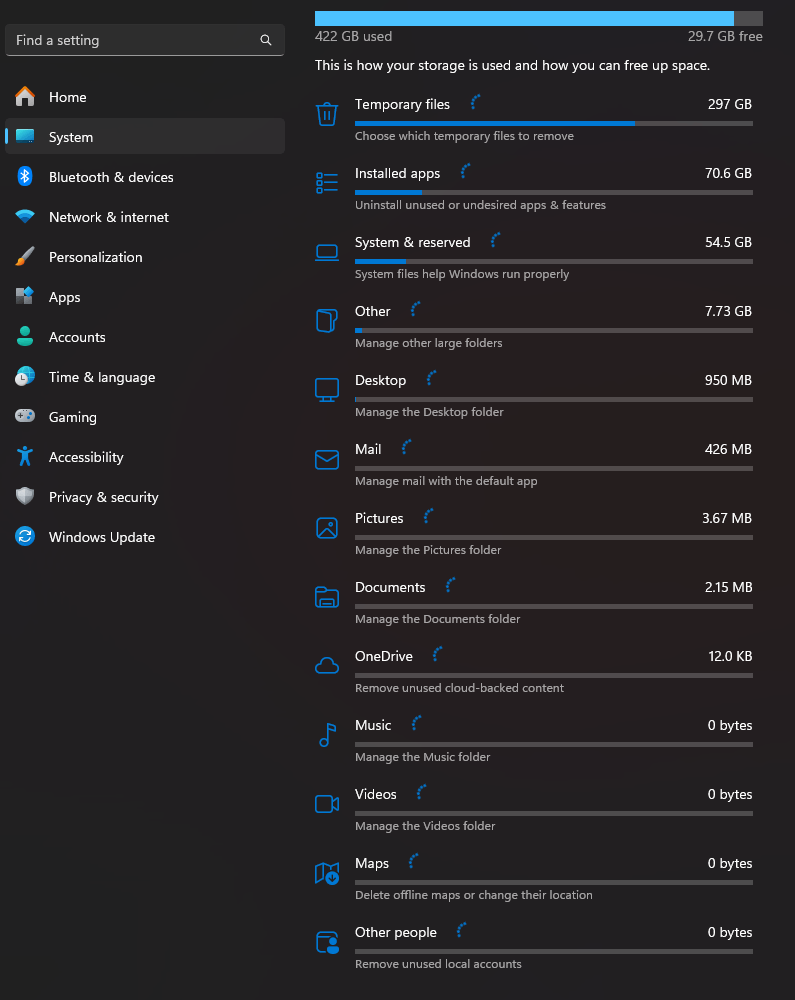
Task: Click the Find a setting search field
Action: coord(130,40)
